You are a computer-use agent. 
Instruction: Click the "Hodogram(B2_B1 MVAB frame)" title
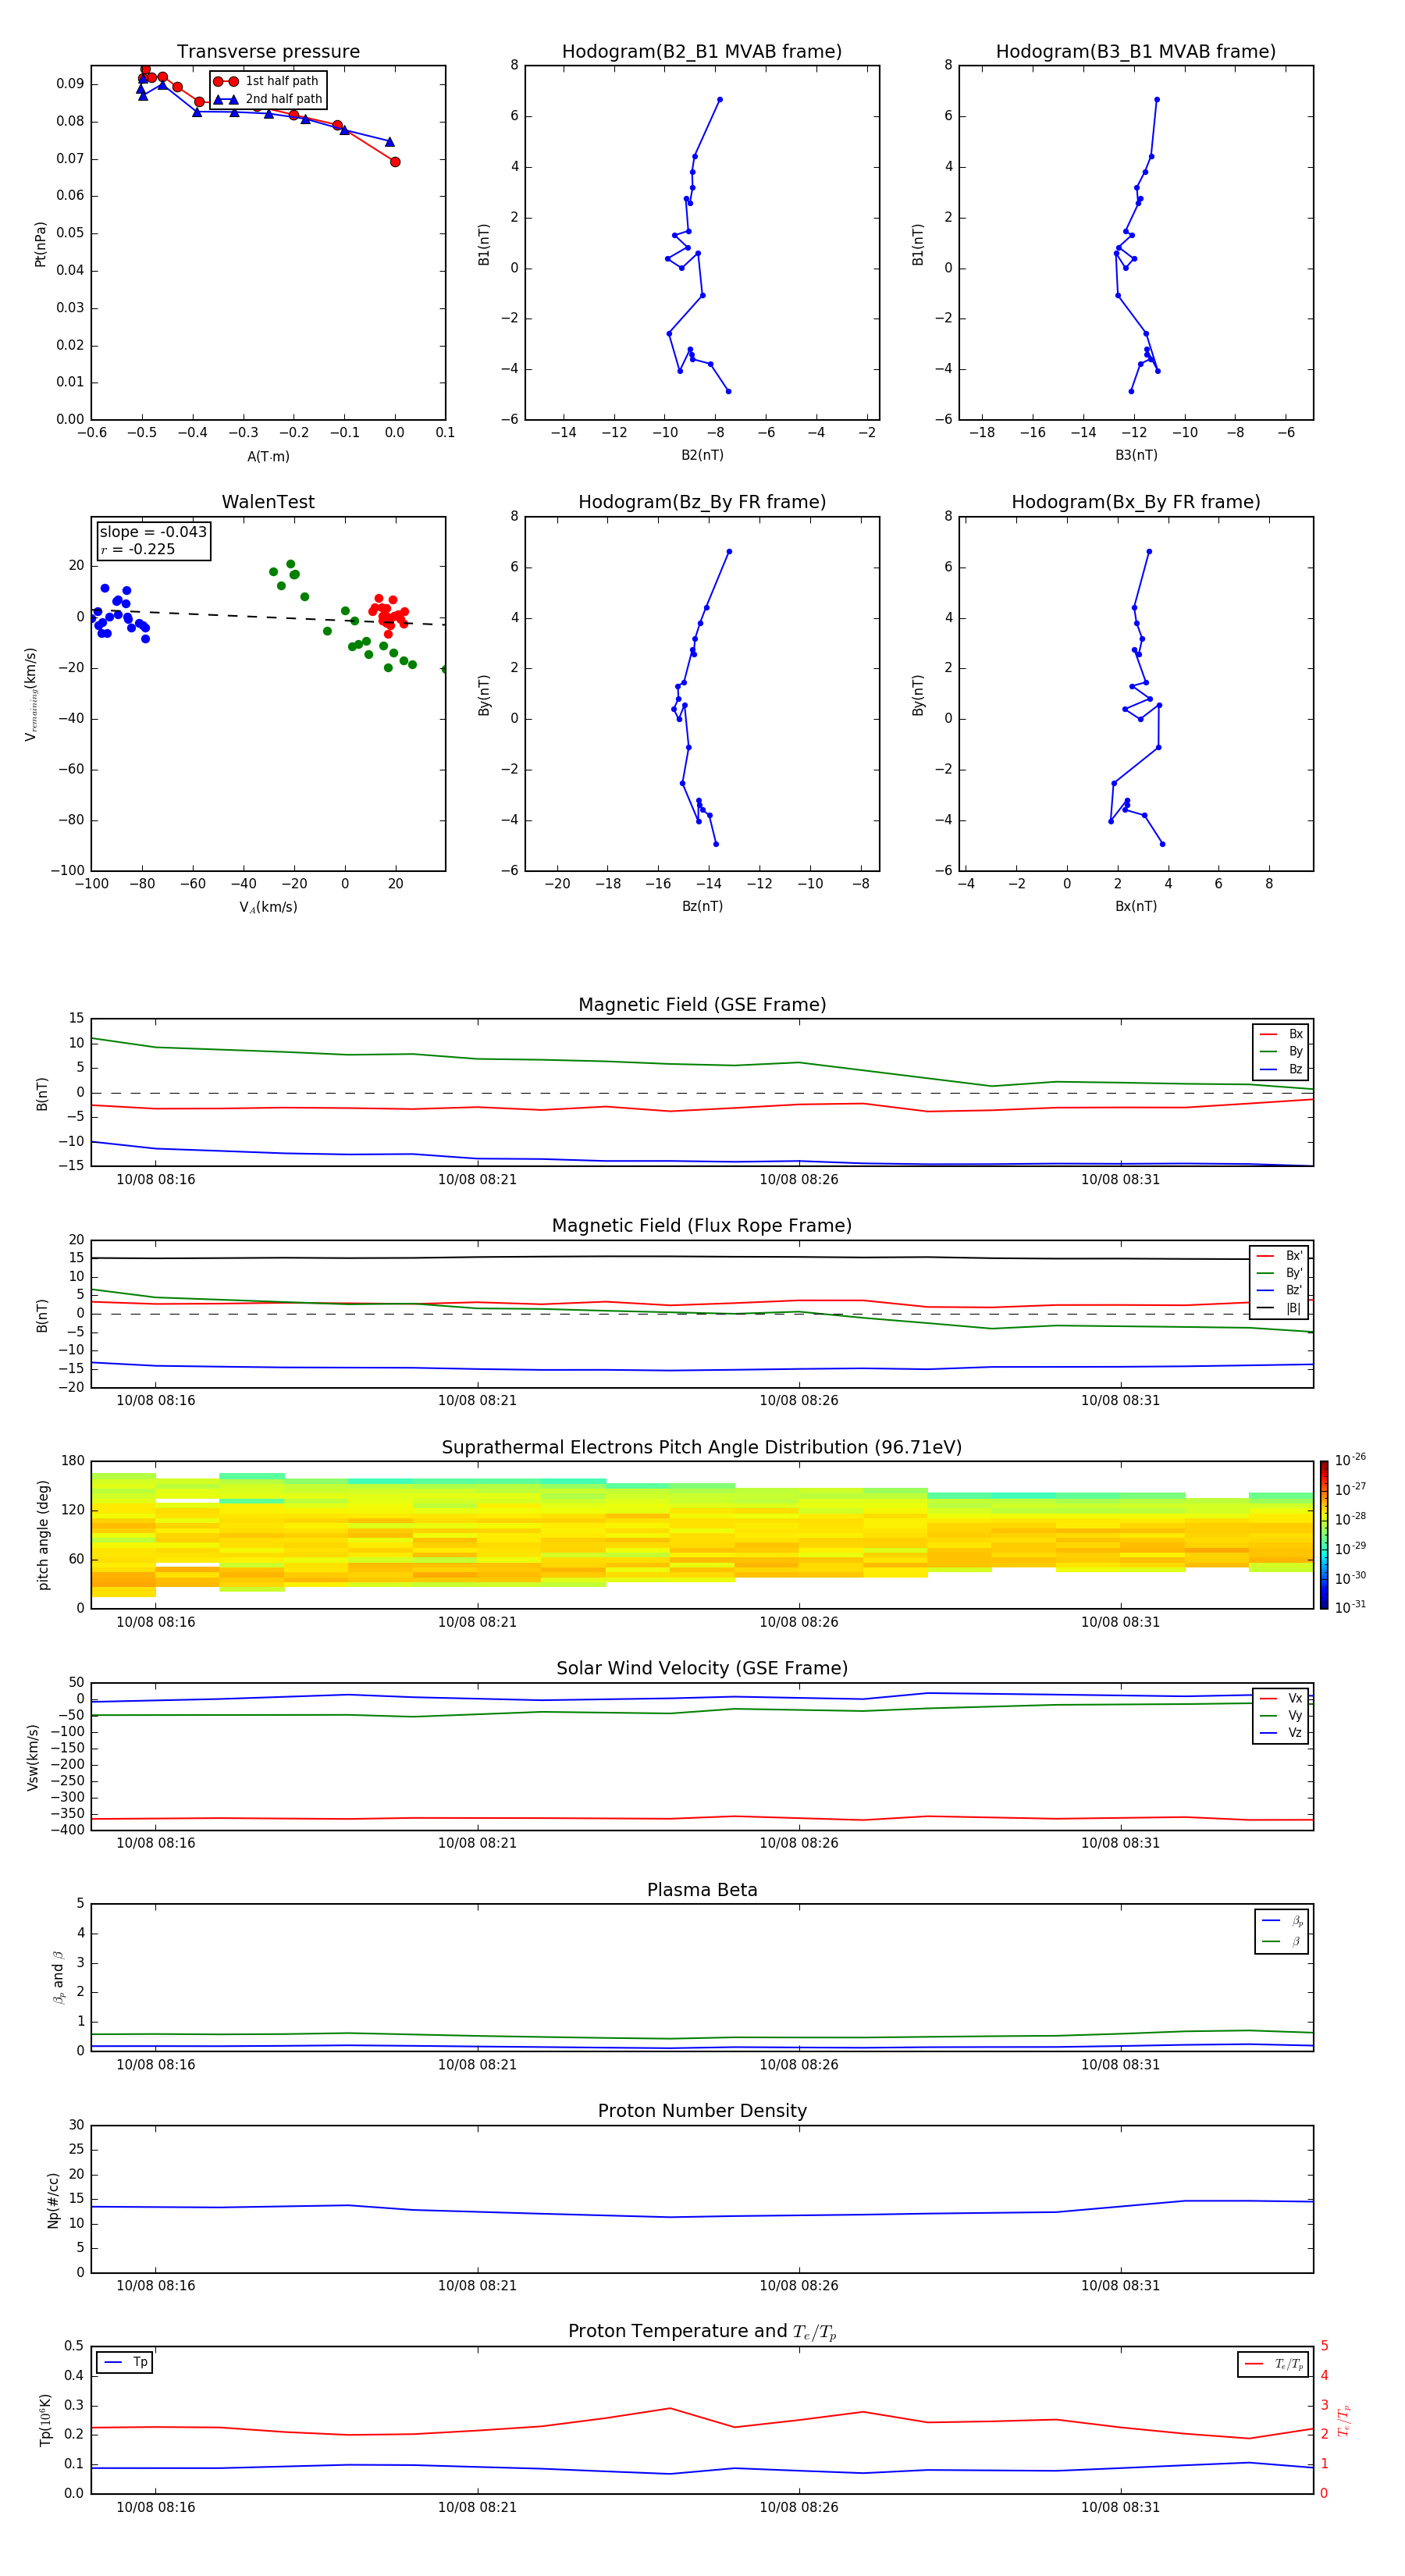702,52
